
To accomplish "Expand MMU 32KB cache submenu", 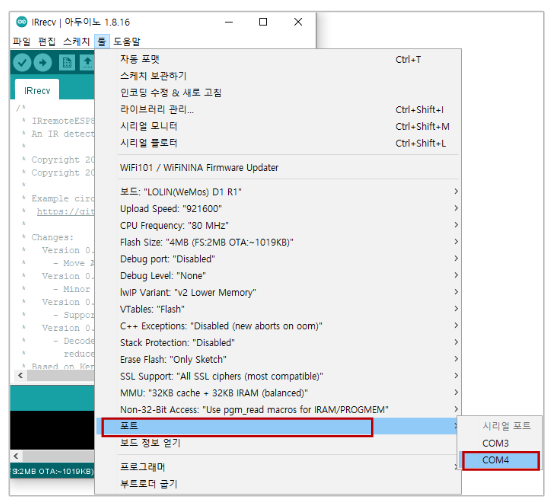I will [278, 393].
